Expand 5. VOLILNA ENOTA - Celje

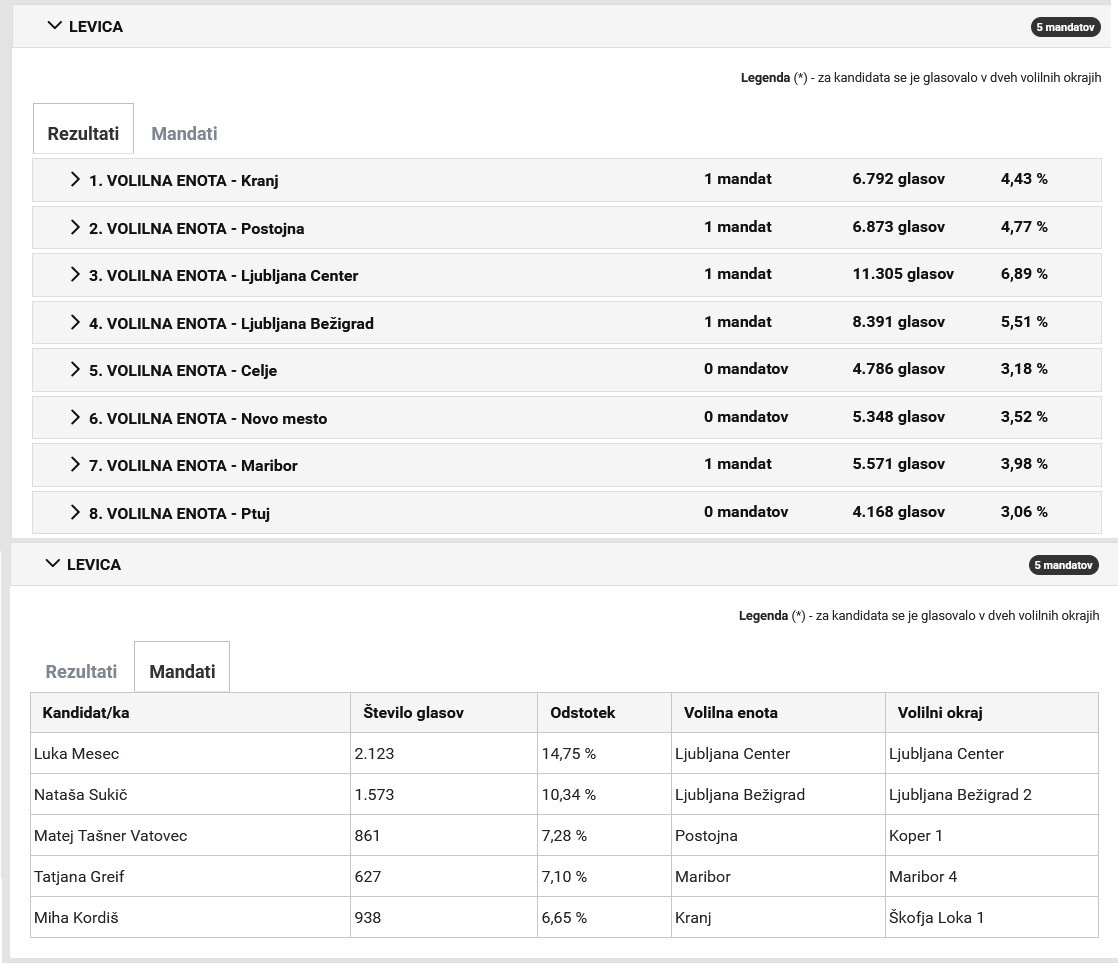567,370
